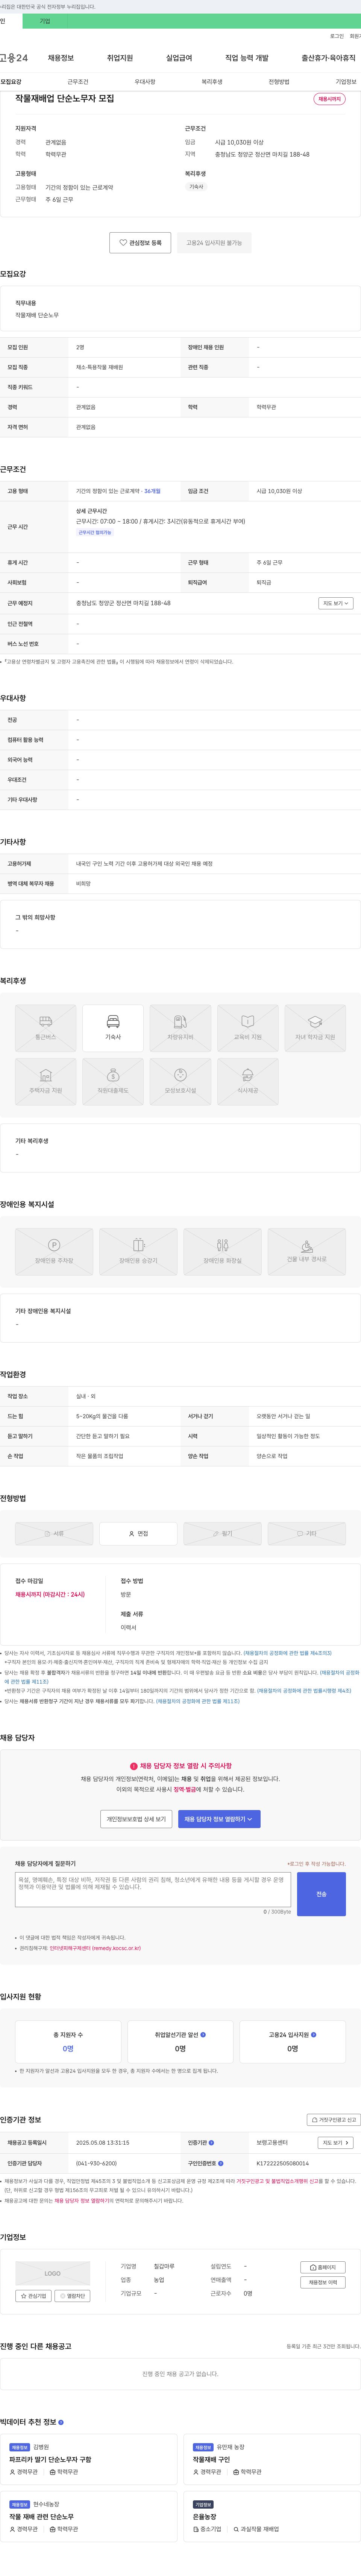Click 개인정보보호법 상세 보기 button

click(x=137, y=1819)
